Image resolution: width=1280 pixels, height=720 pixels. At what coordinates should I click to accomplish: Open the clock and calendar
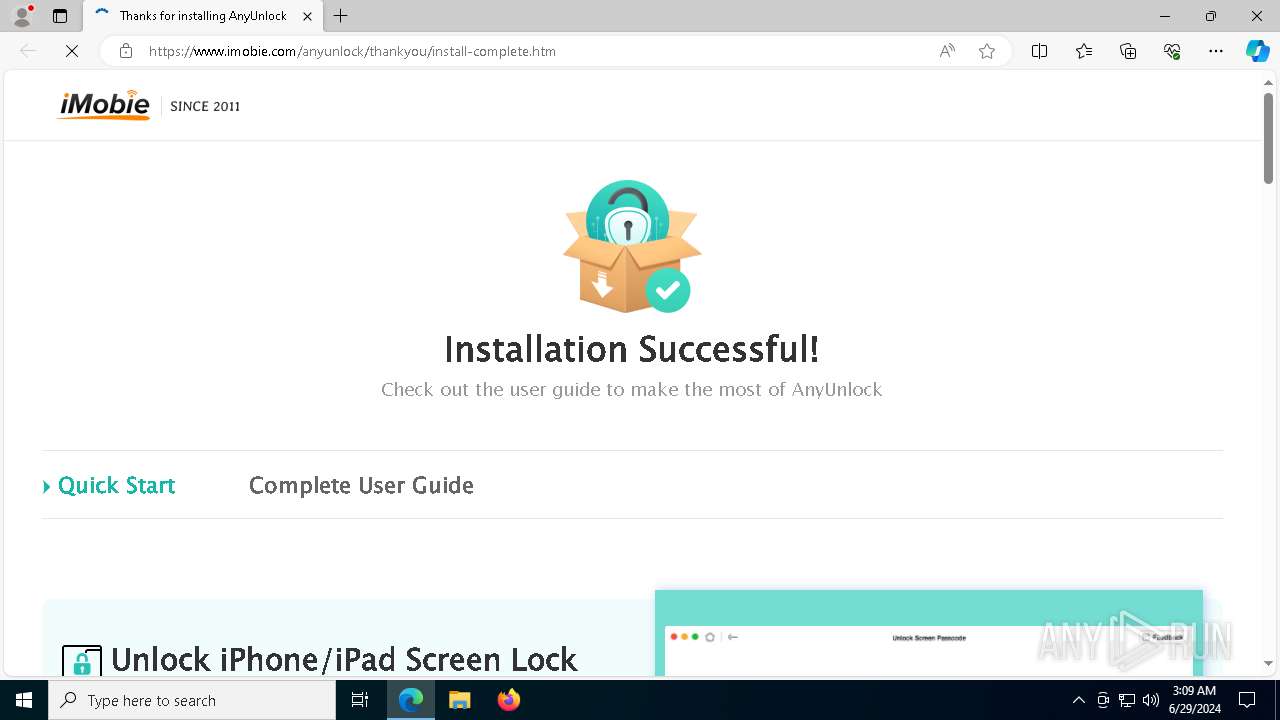(x=1194, y=700)
